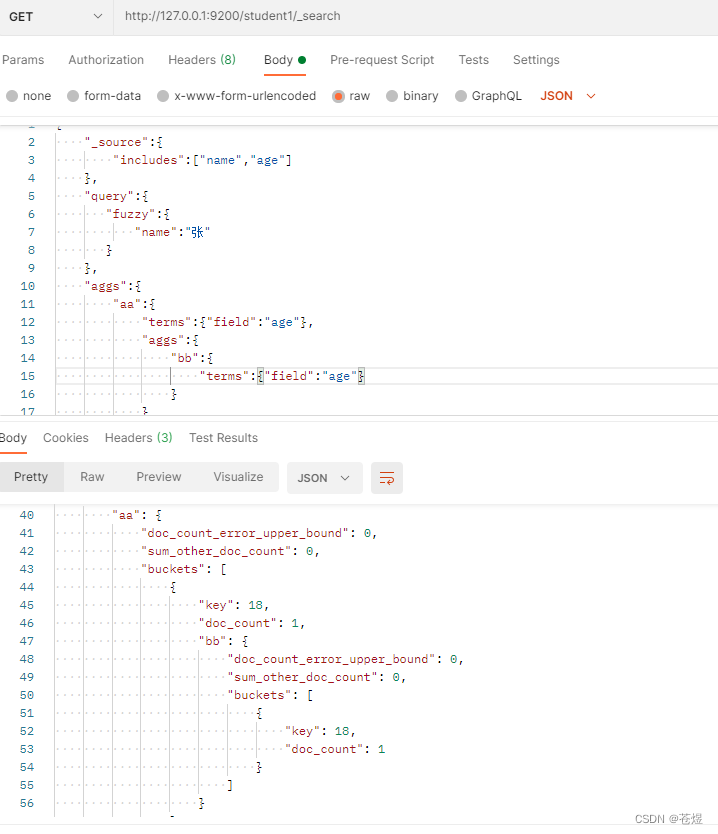This screenshot has height=834, width=718.
Task: Switch to the Authorization tab
Action: pos(106,60)
